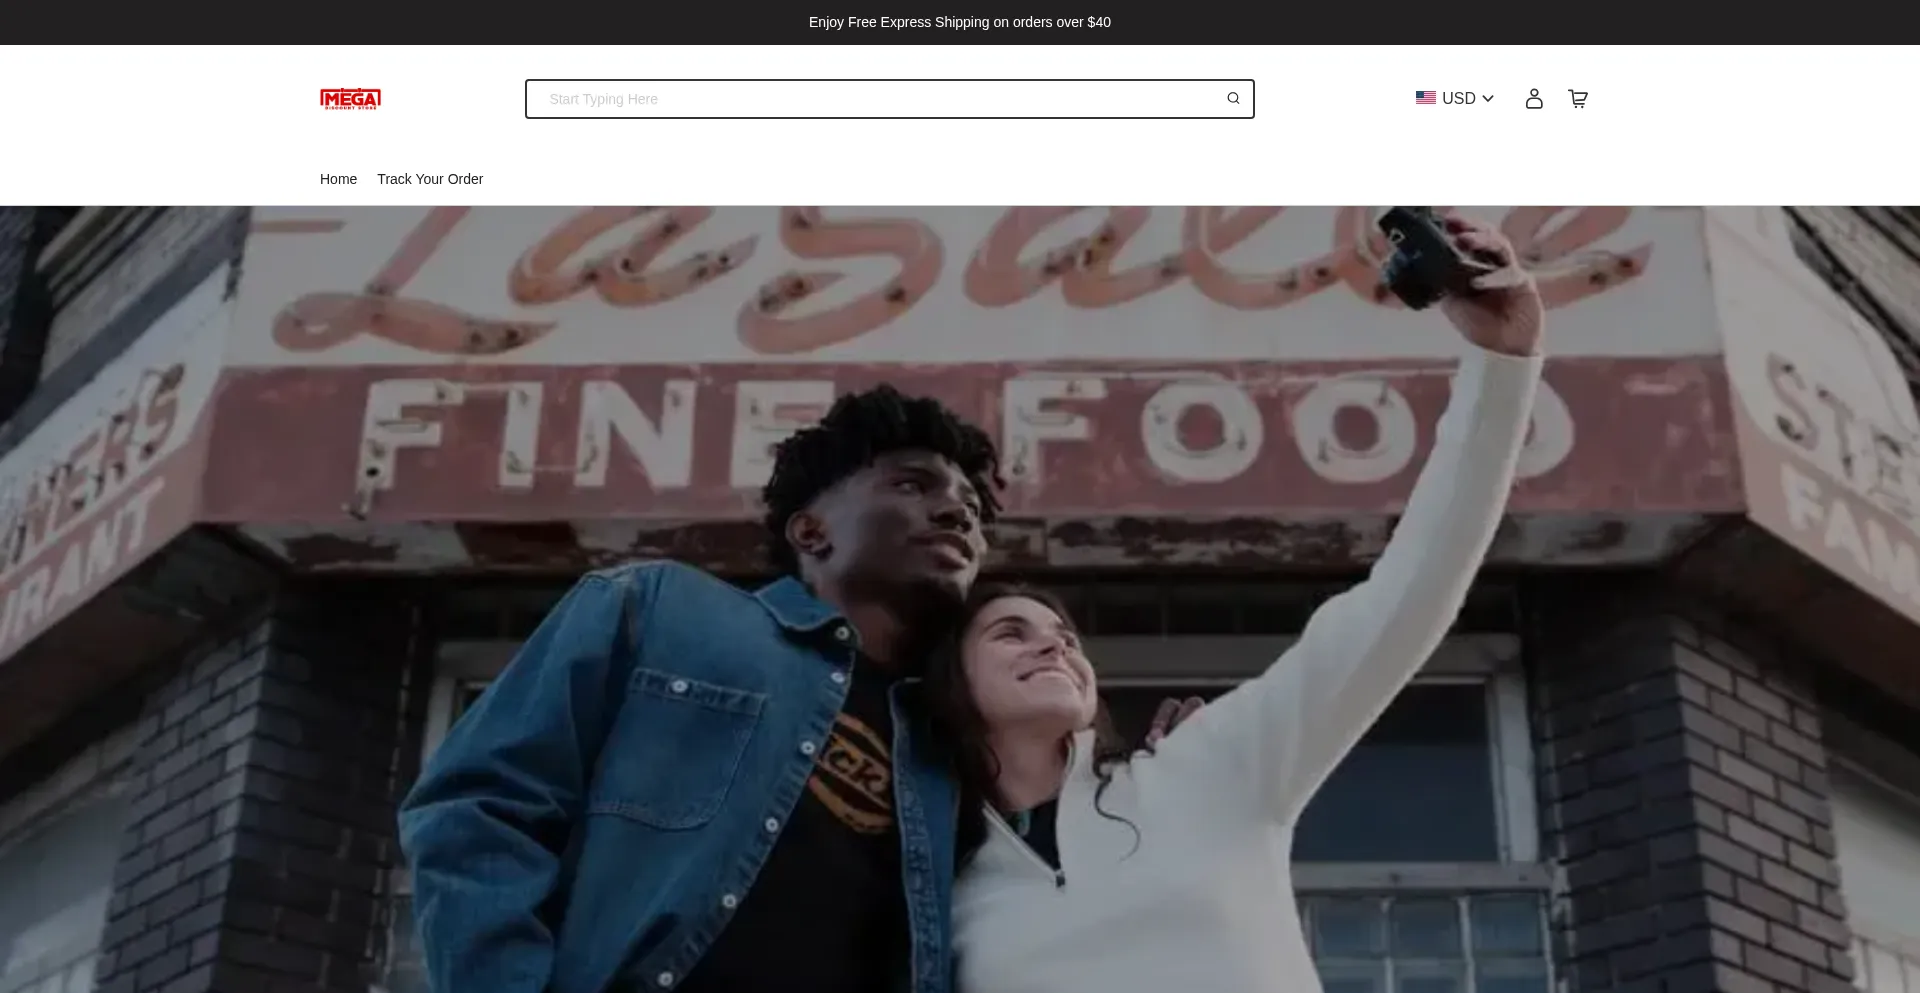Go to the Home menu item
This screenshot has width=1920, height=993.
pyautogui.click(x=338, y=179)
